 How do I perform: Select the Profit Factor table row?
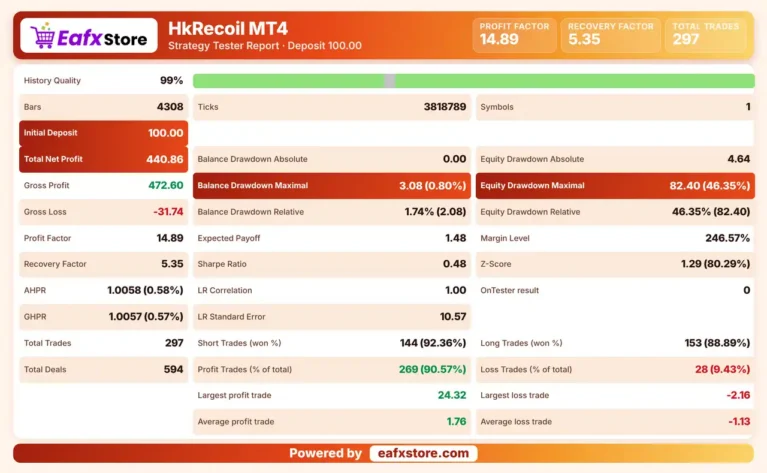click(103, 238)
